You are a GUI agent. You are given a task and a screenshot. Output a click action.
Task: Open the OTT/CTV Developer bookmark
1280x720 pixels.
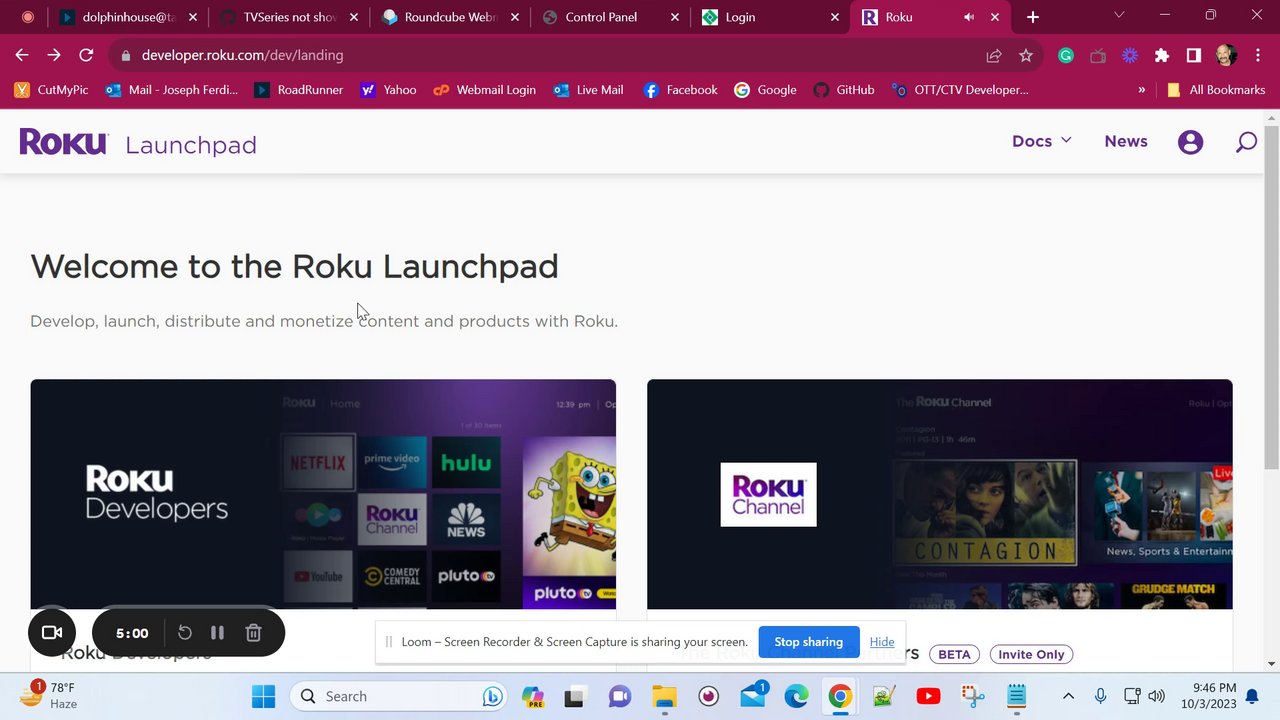point(959,90)
